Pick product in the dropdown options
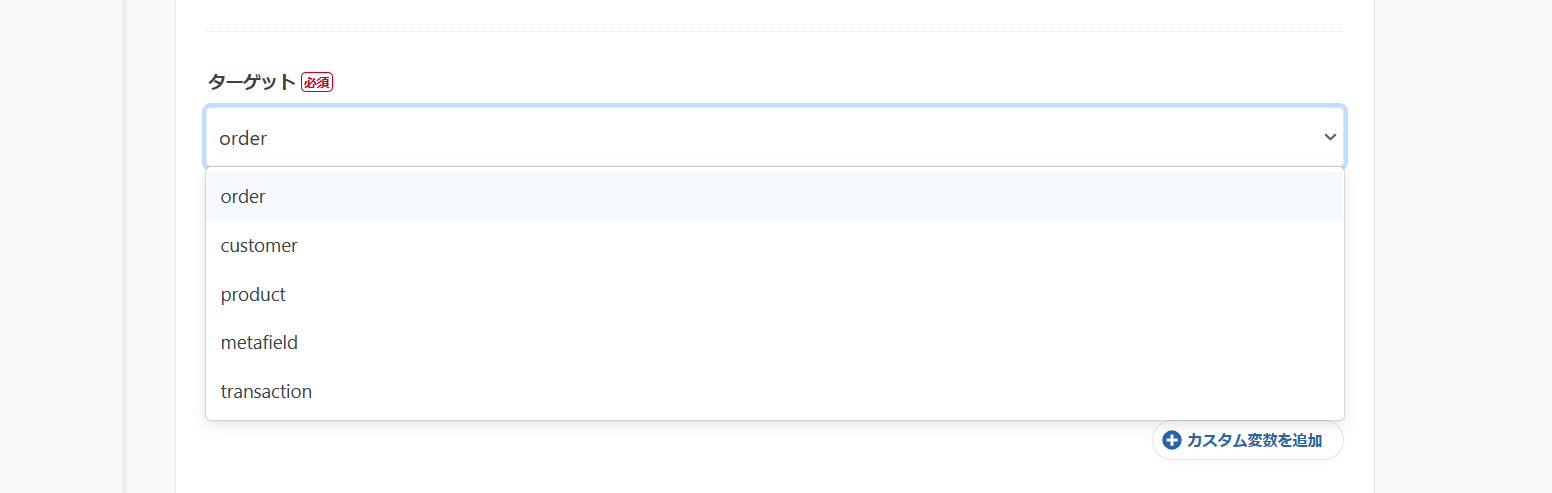This screenshot has width=1552, height=493. click(775, 295)
